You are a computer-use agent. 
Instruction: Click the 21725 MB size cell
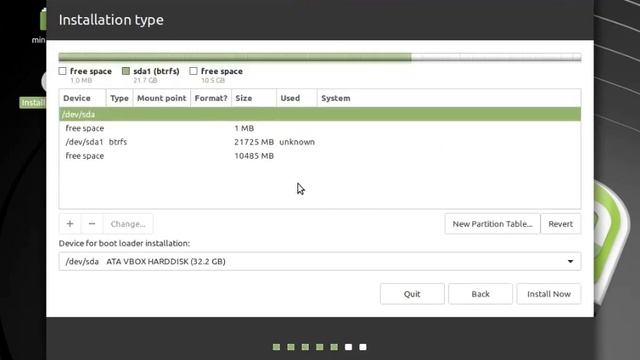(254, 142)
